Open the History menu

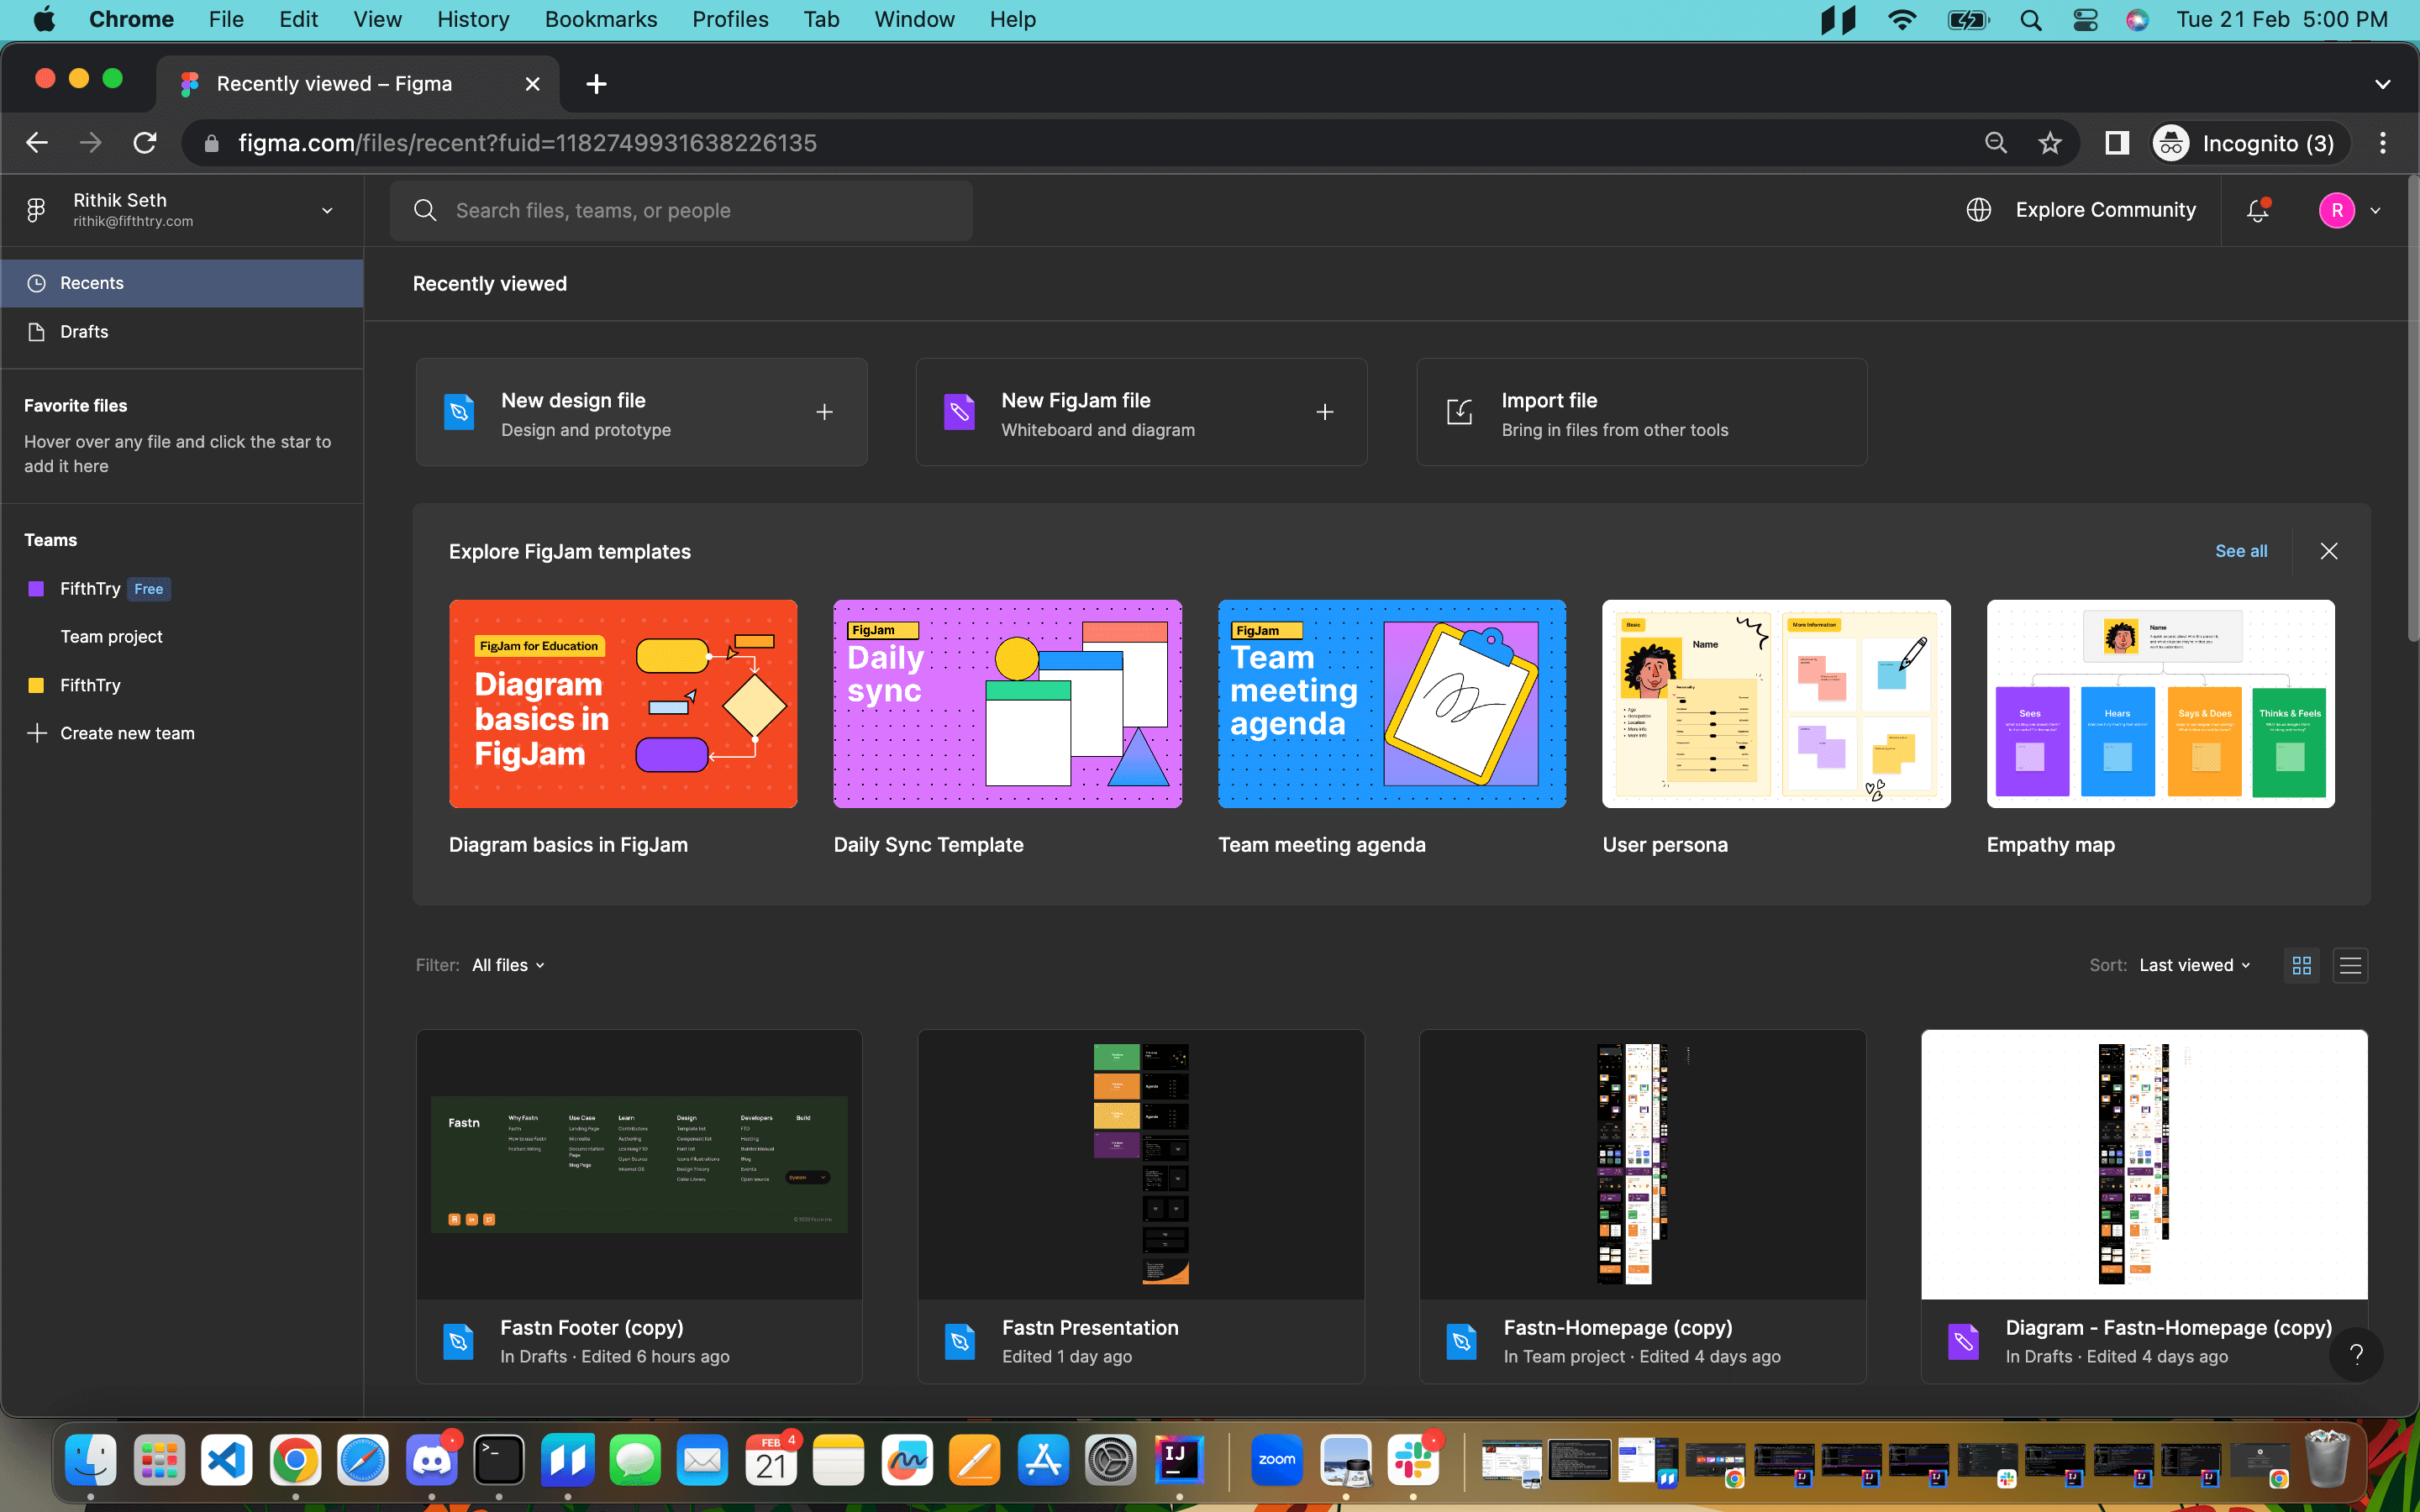473,20
